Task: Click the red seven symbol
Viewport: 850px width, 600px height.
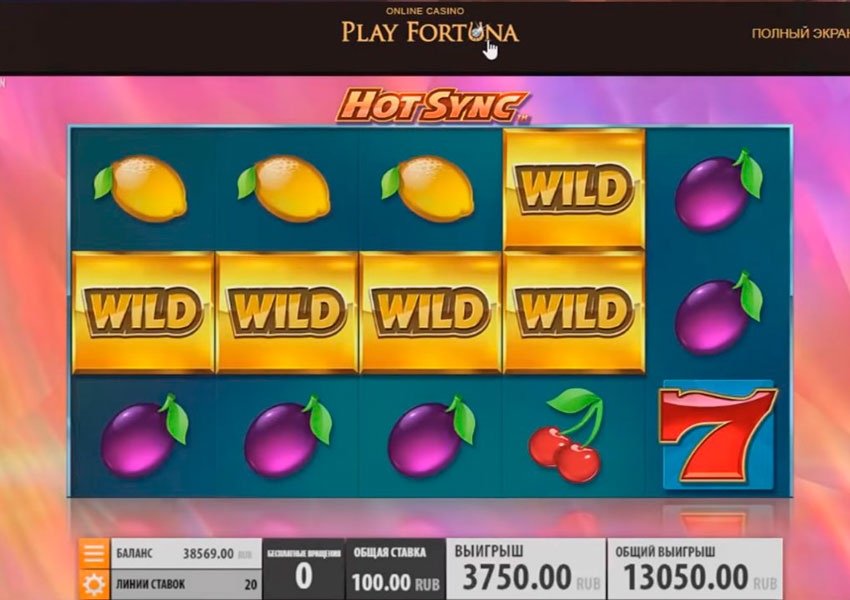Action: pyautogui.click(x=718, y=434)
